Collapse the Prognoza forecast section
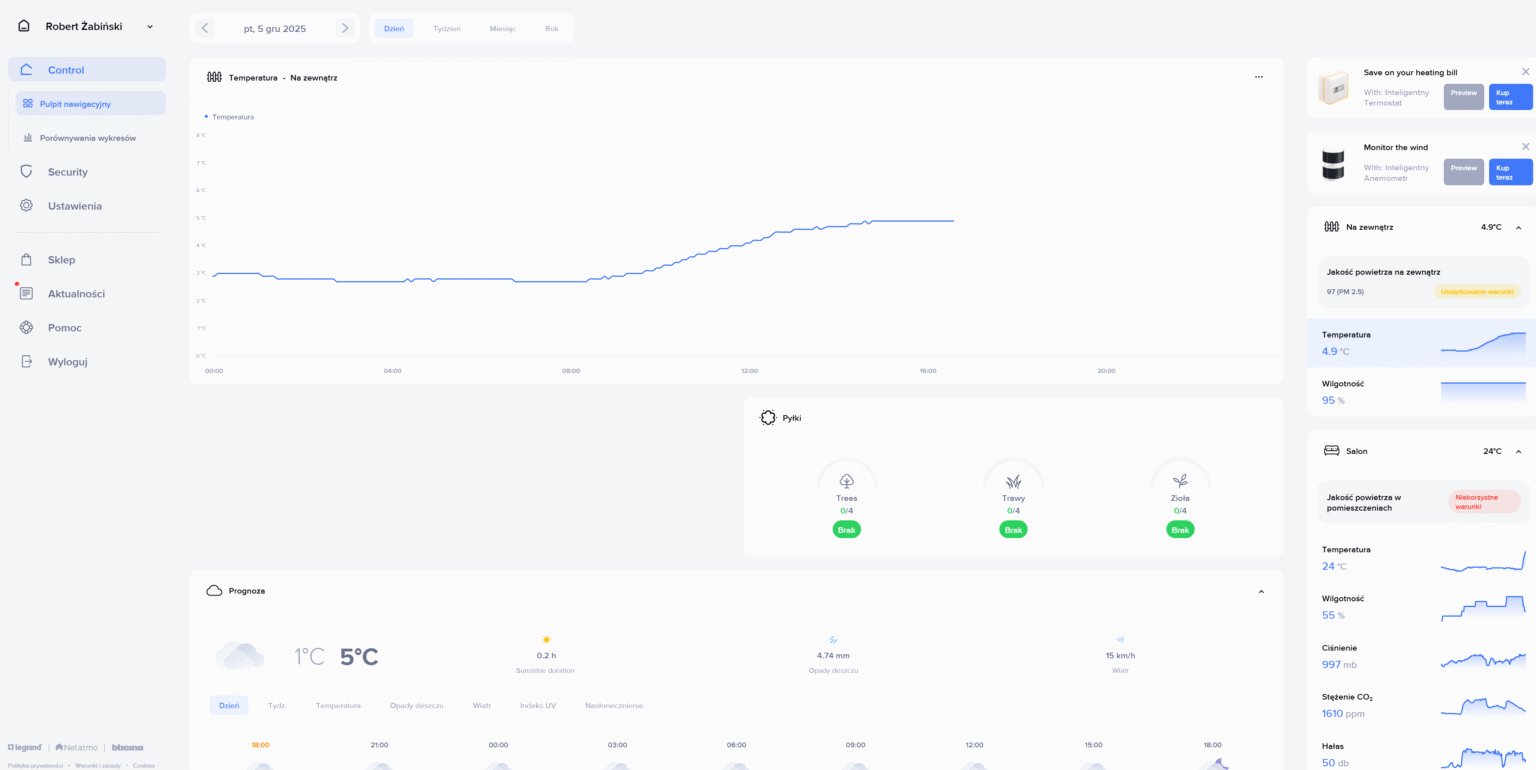 click(1261, 591)
